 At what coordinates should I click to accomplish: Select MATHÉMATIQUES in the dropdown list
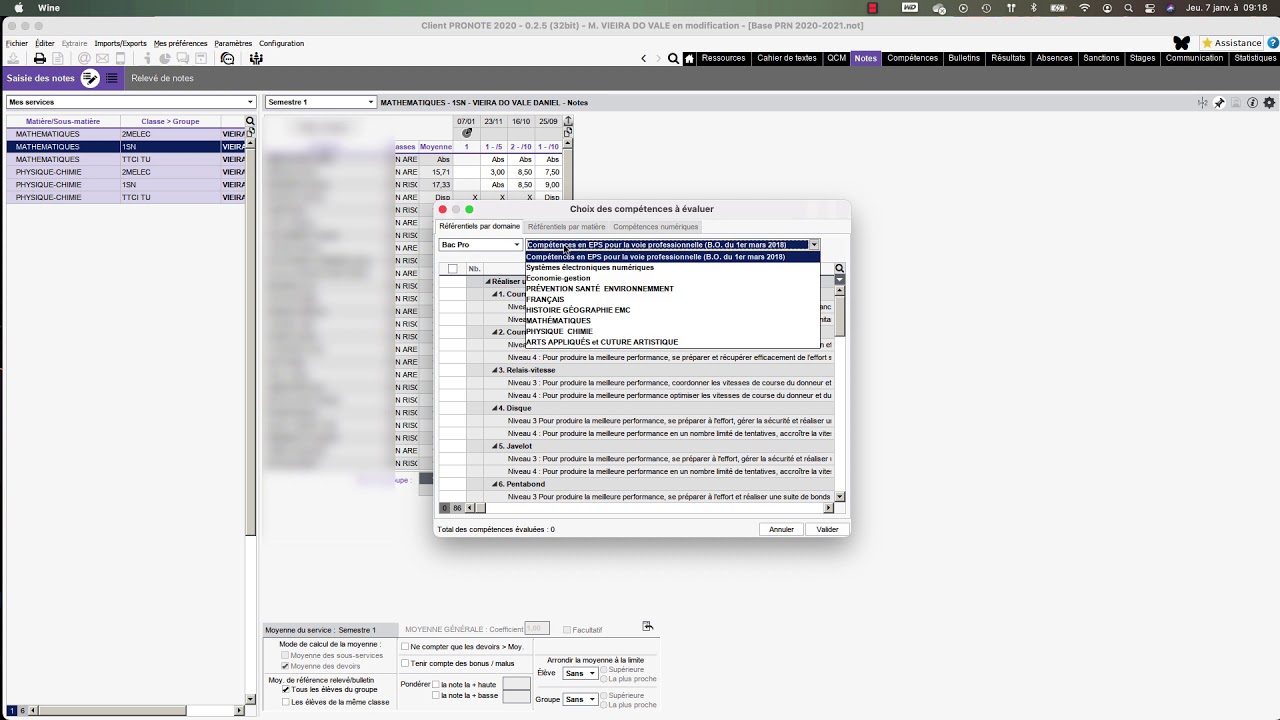[558, 321]
